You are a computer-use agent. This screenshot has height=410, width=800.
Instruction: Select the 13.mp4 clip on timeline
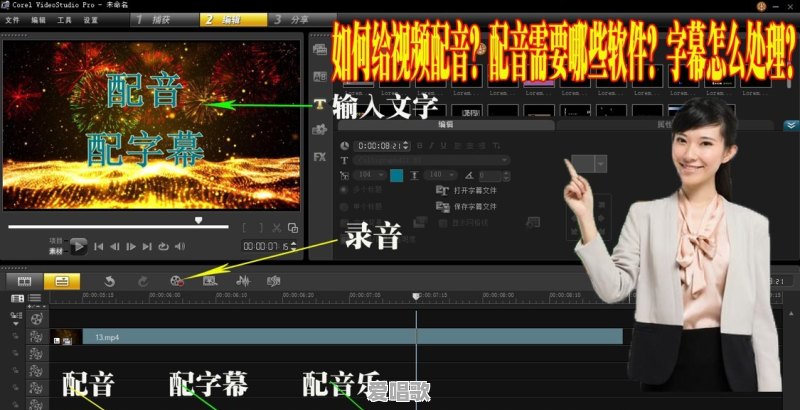point(336,337)
